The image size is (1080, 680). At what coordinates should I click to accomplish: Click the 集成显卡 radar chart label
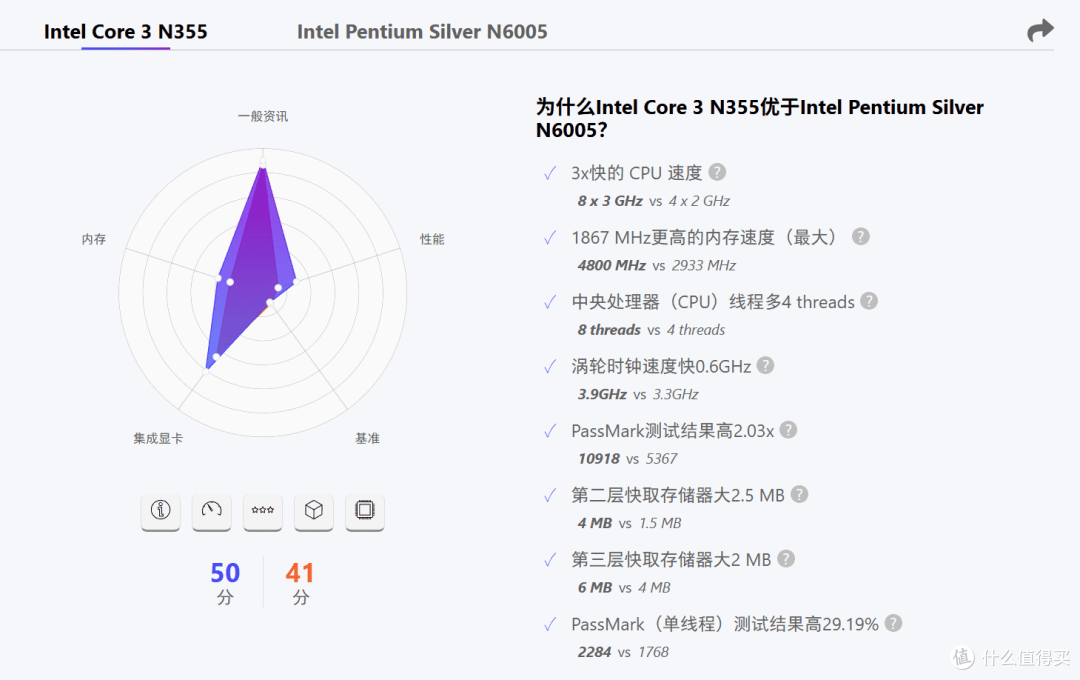(158, 438)
